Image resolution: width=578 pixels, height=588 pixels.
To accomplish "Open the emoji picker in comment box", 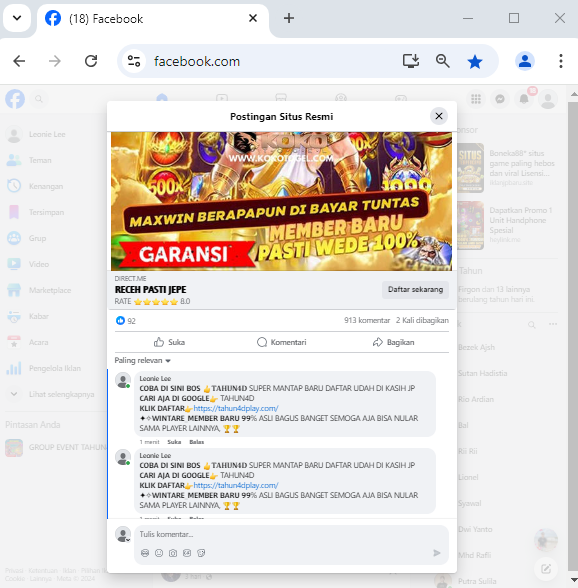I will click(159, 553).
